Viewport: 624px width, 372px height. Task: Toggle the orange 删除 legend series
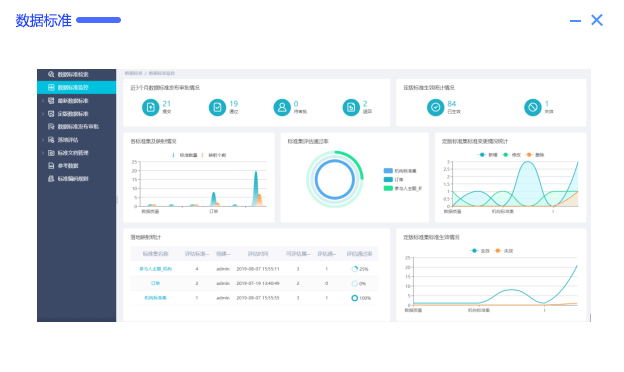click(x=534, y=155)
